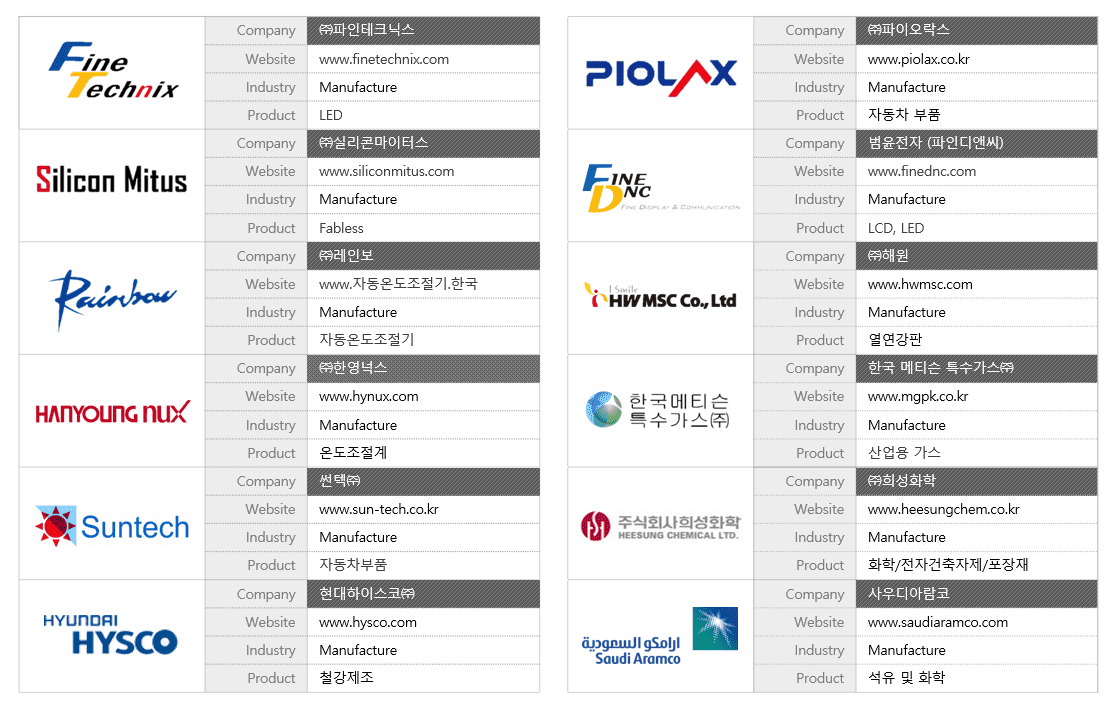
Task: Click the Heesung Chemical logo
Action: point(661,525)
